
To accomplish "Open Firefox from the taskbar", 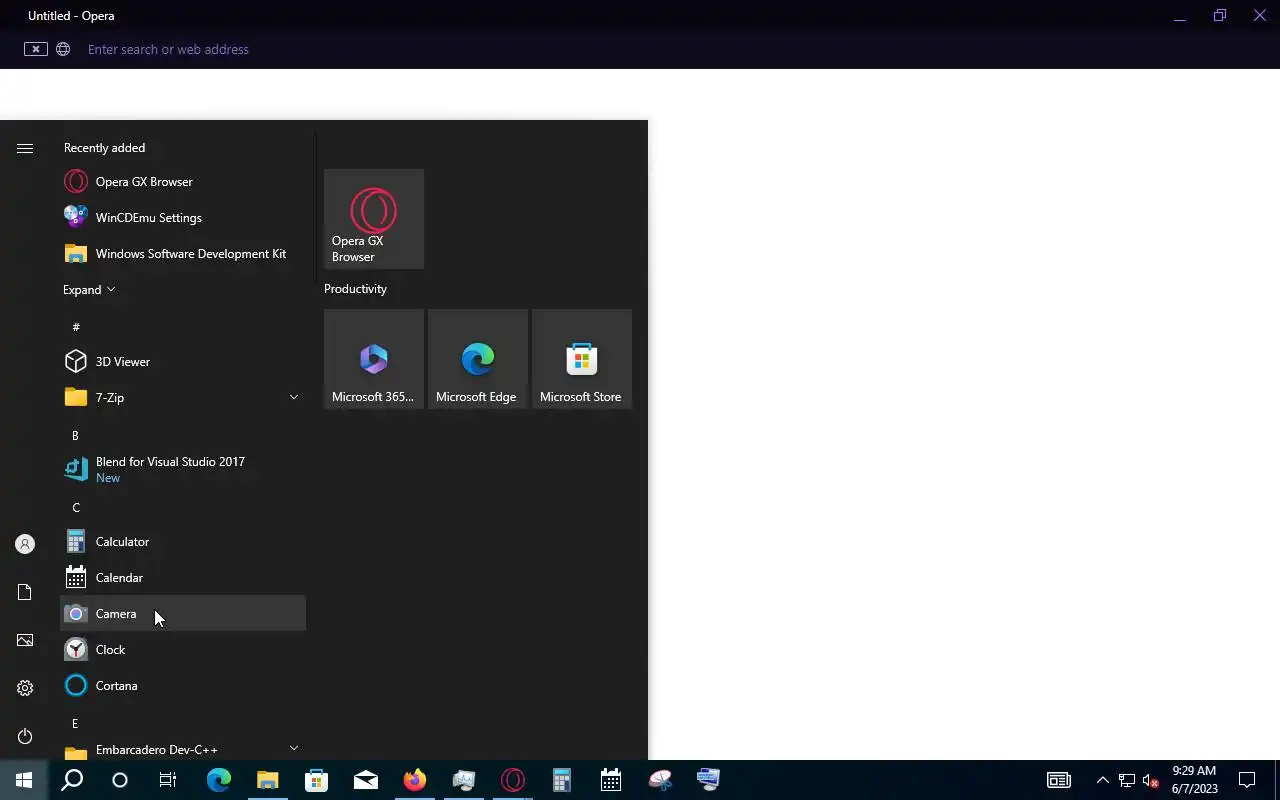I will tap(415, 780).
